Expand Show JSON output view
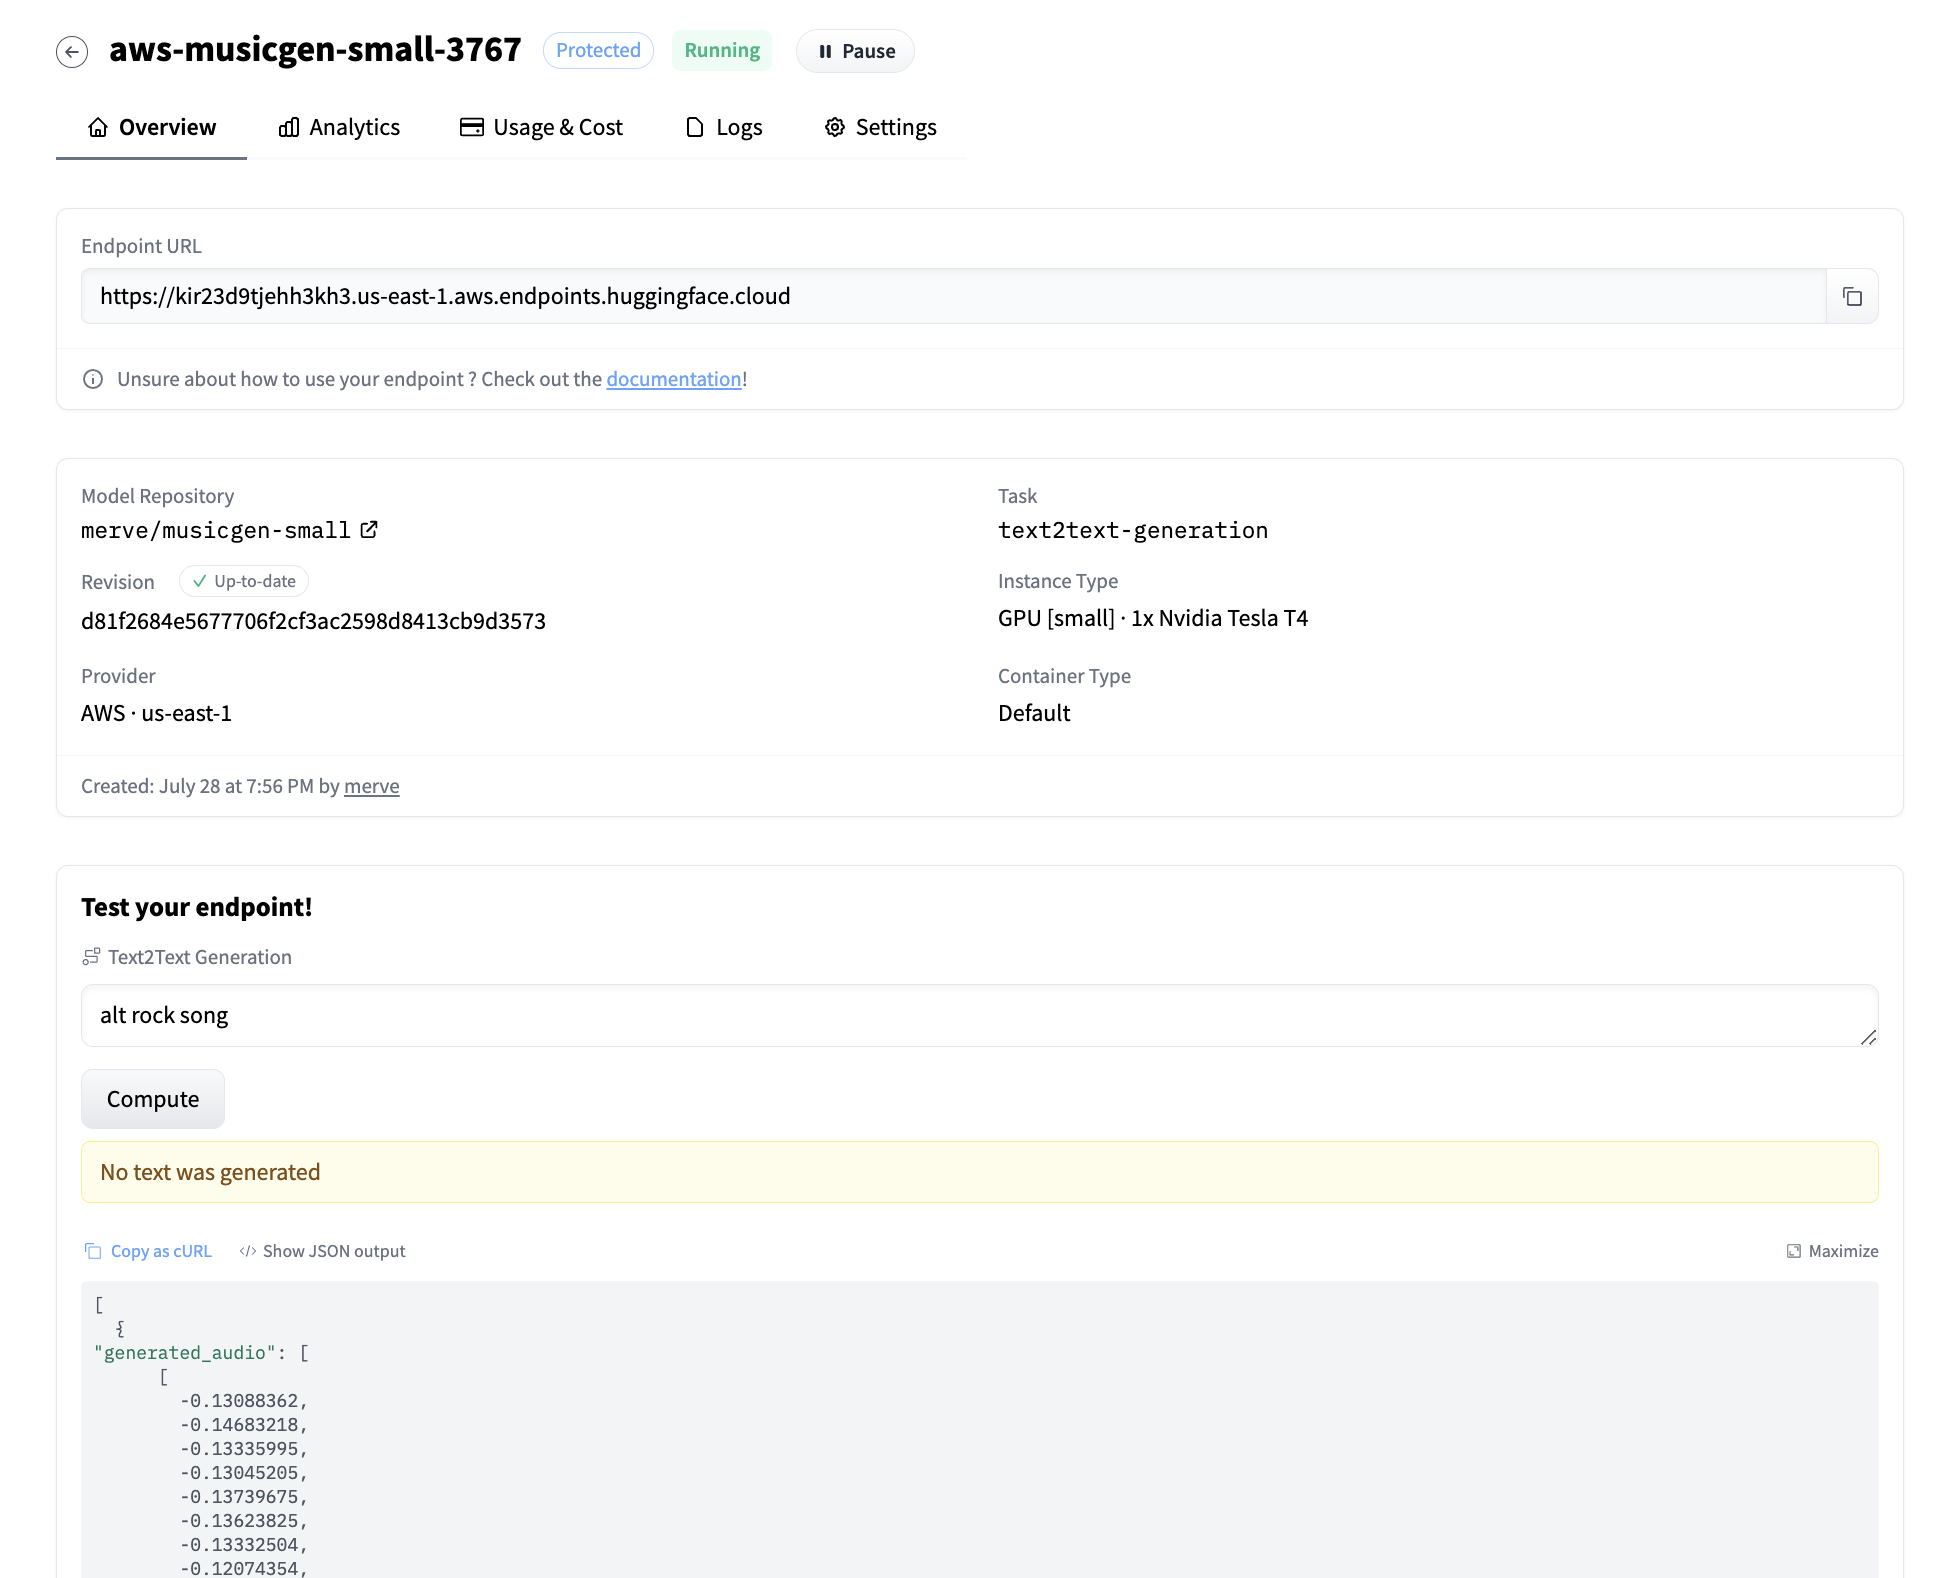The height and width of the screenshot is (1578, 1954). (322, 1251)
